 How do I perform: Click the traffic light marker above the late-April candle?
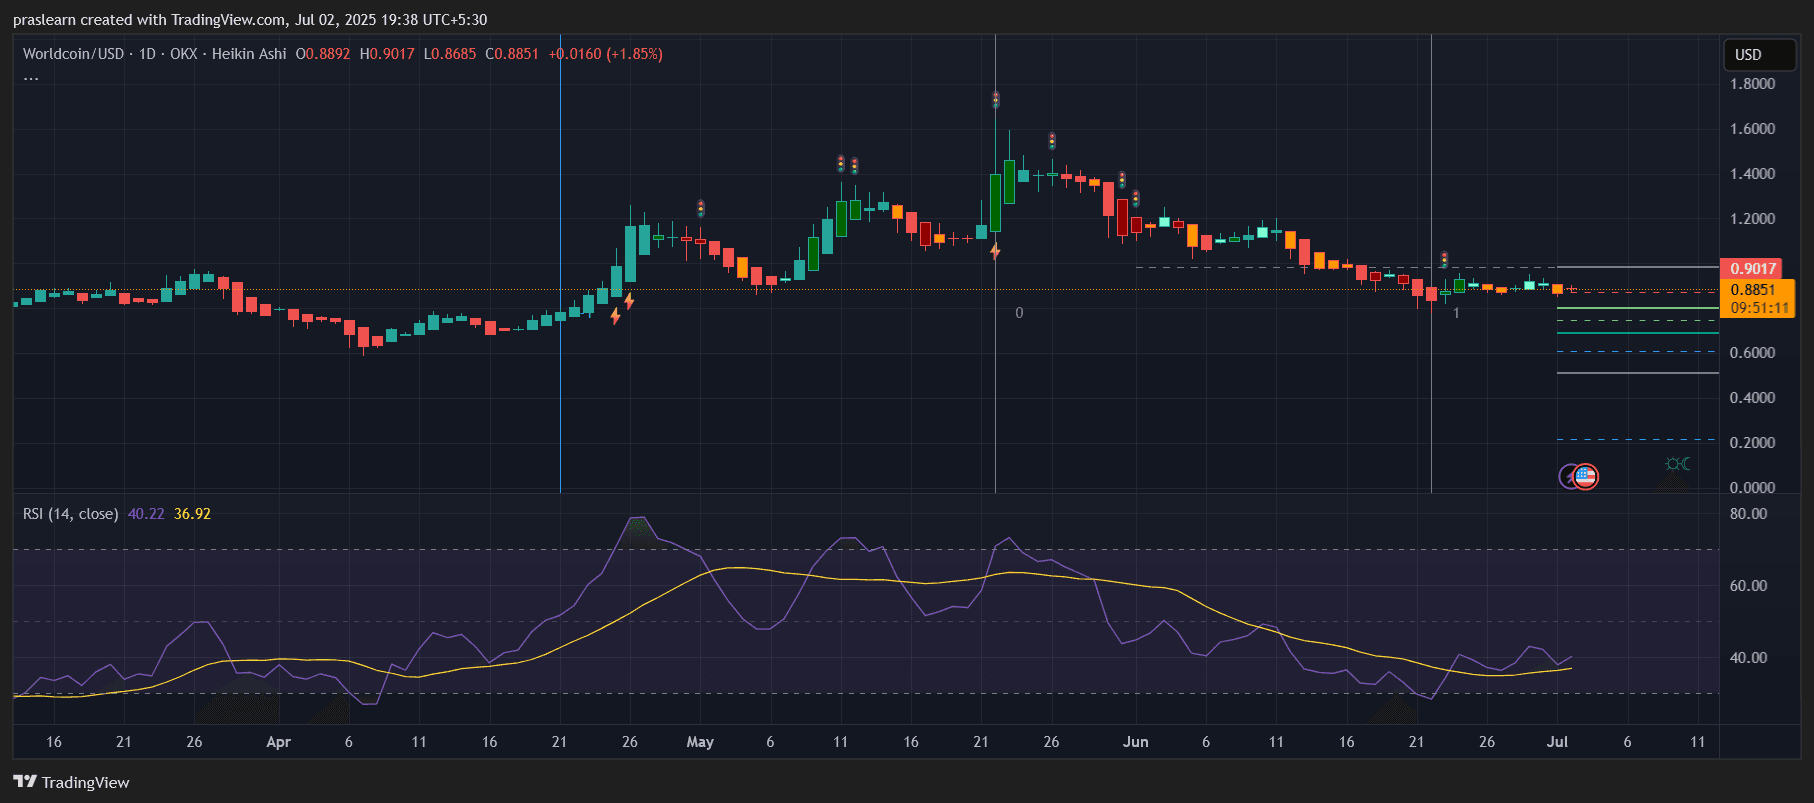(701, 208)
